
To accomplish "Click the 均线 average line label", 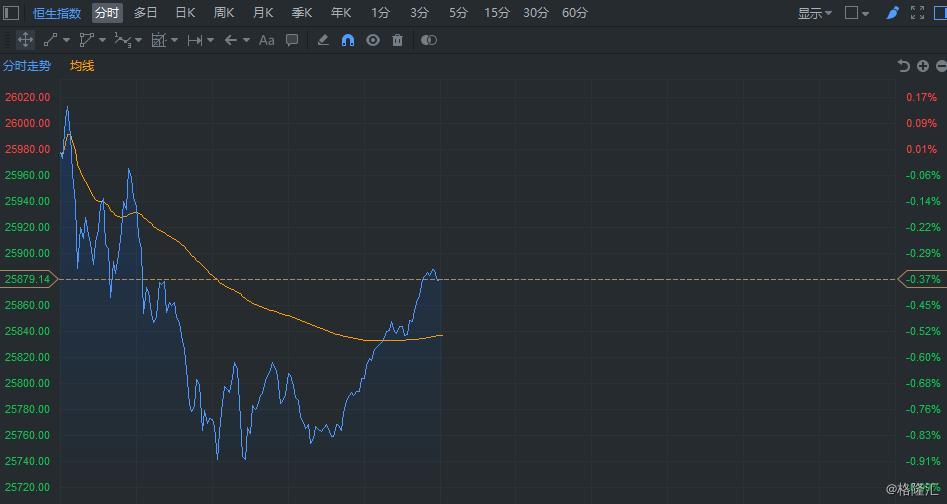I will coord(82,66).
